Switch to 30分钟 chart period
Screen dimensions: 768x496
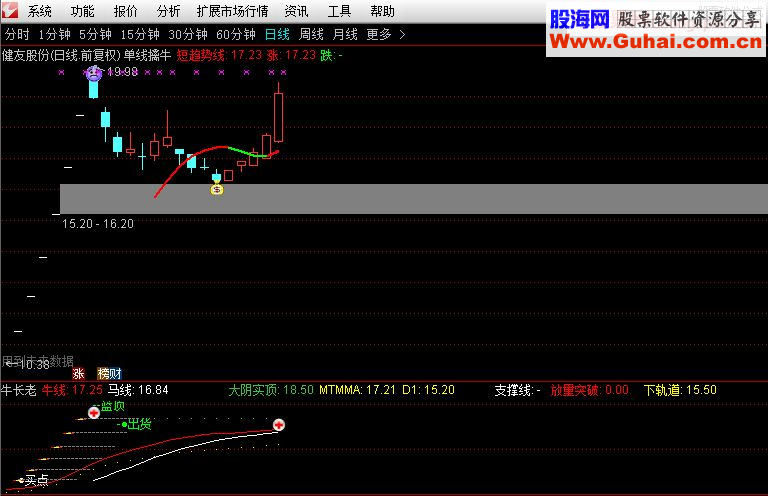tap(188, 35)
